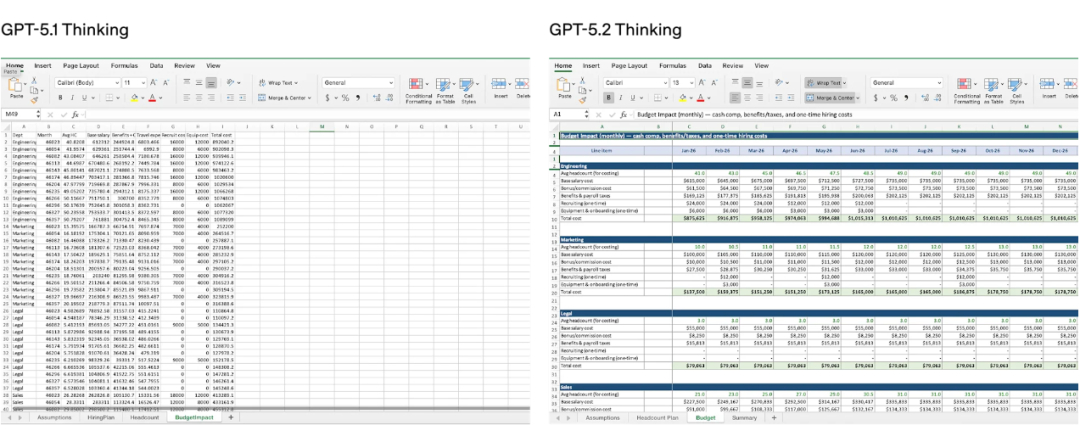Click Increase Indent in the right window
This screenshot has width=1080, height=425.
click(791, 98)
